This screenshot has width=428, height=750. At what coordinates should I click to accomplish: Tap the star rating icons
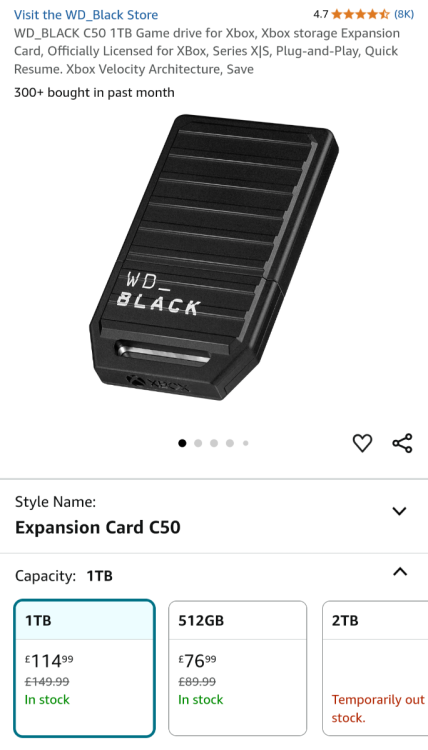coord(360,14)
